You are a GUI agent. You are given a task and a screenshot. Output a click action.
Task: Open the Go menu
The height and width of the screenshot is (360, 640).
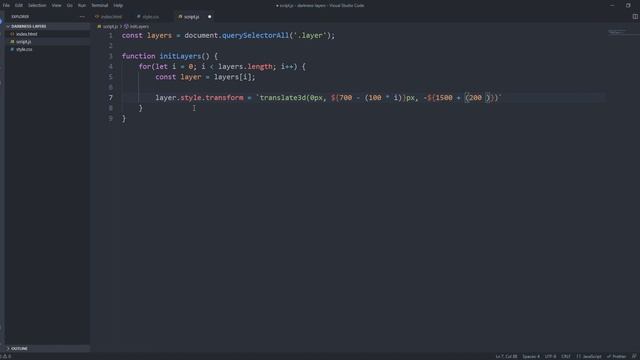tap(69, 5)
